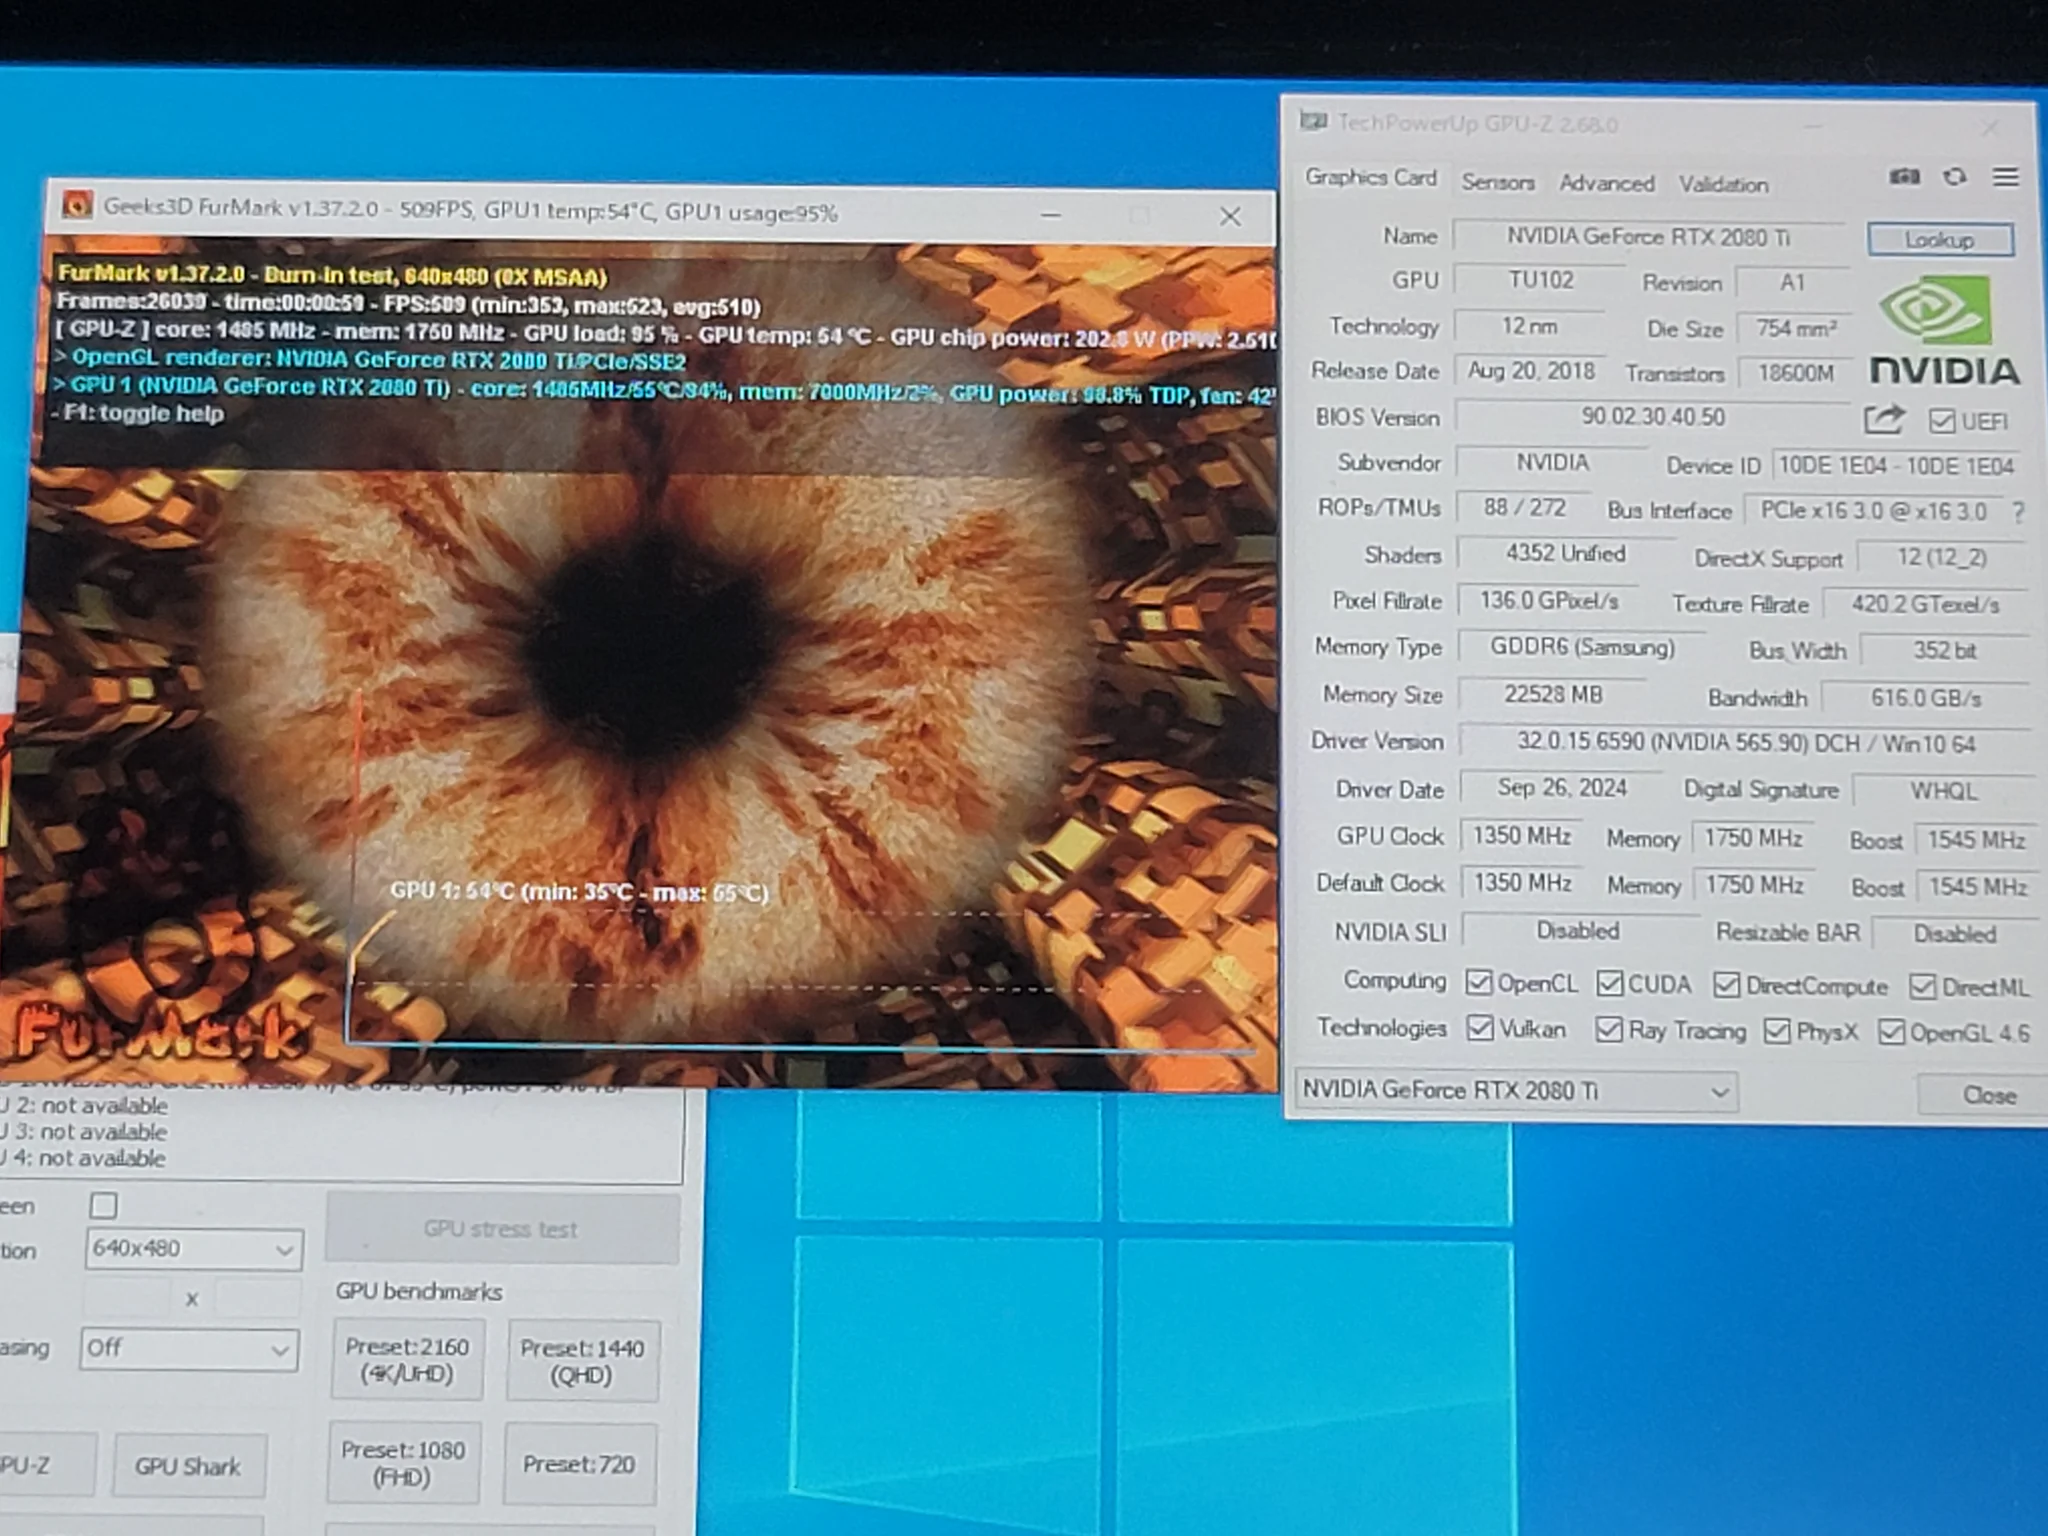2048x1536 pixels.
Task: Open the 640x480 resolution dropdown
Action: tap(193, 1249)
